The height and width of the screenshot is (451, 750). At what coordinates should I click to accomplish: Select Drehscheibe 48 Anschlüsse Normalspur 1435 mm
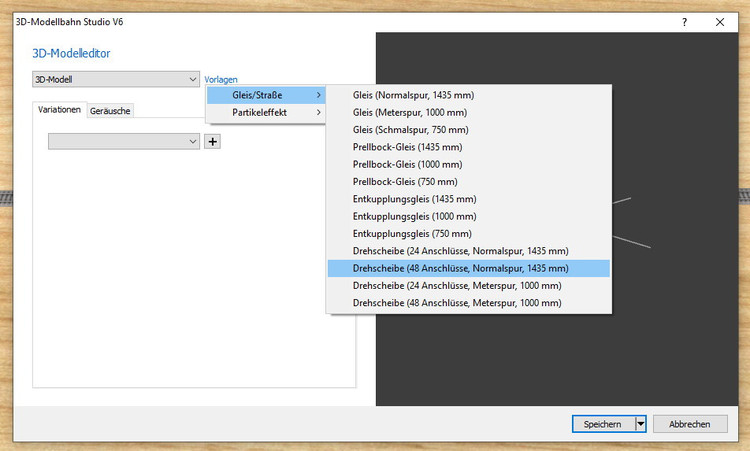[469, 268]
